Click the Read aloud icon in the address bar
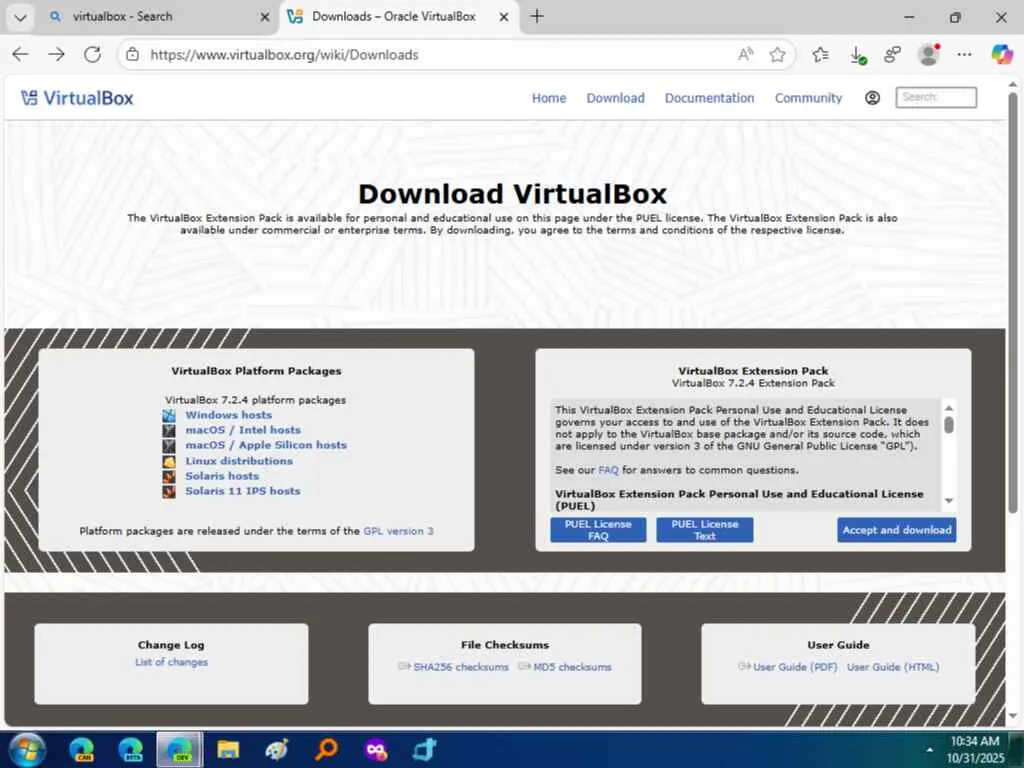The image size is (1024, 768). pyautogui.click(x=745, y=54)
